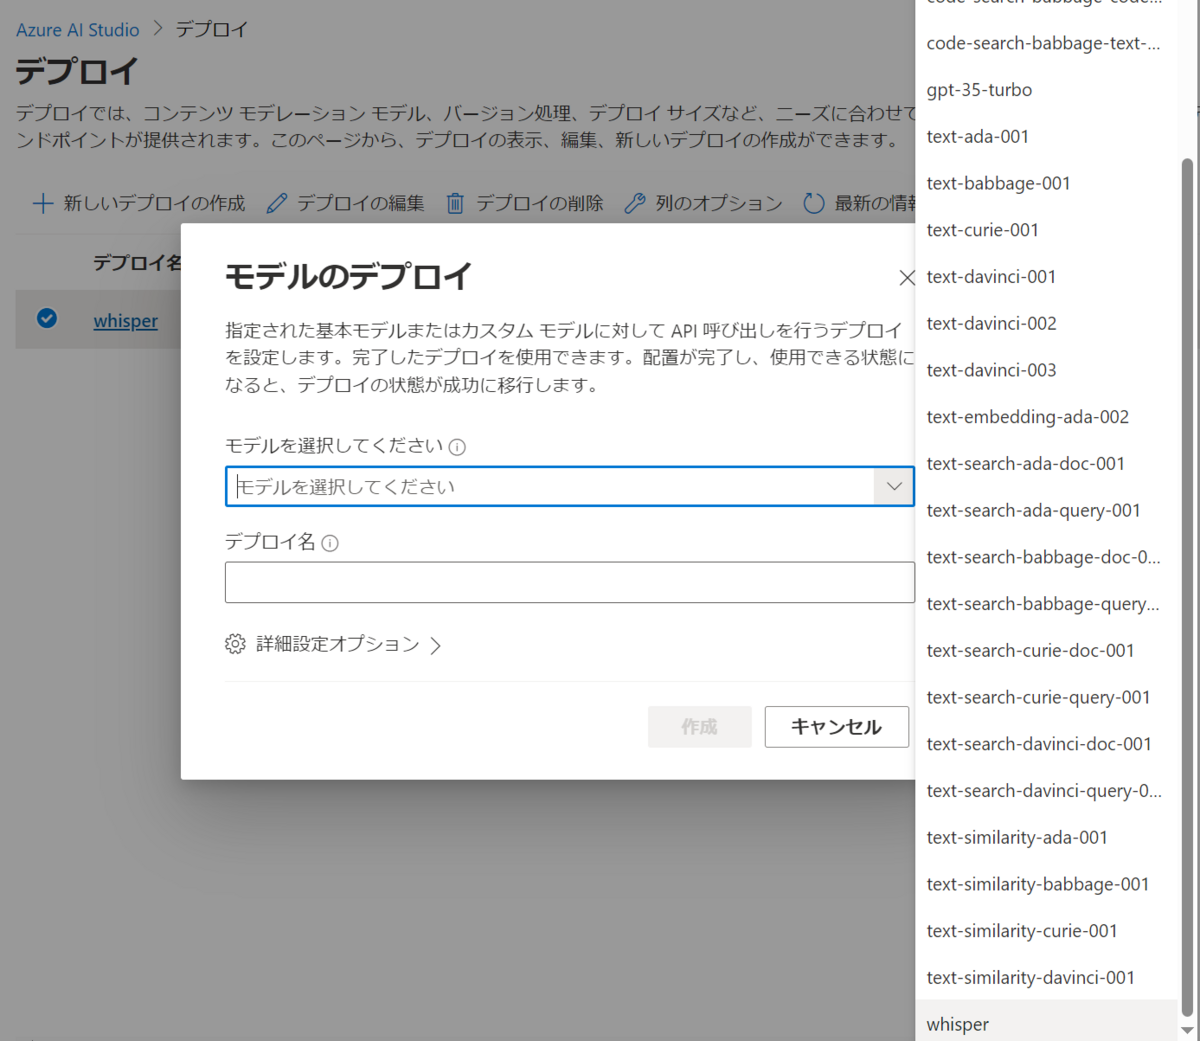Pick text-search-curie-query-001 option
This screenshot has height=1041, width=1200.
pyautogui.click(x=1046, y=697)
